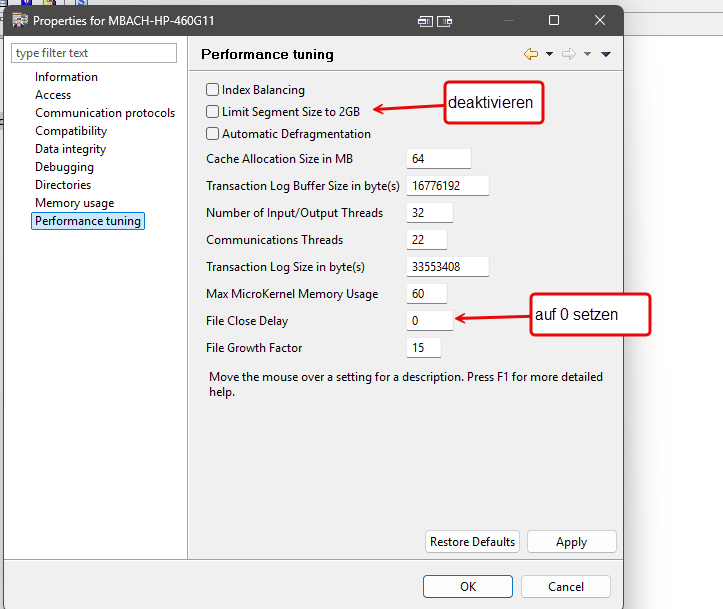The height and width of the screenshot is (609, 723).
Task: Close the Properties dialog with X
Action: pyautogui.click(x=600, y=20)
